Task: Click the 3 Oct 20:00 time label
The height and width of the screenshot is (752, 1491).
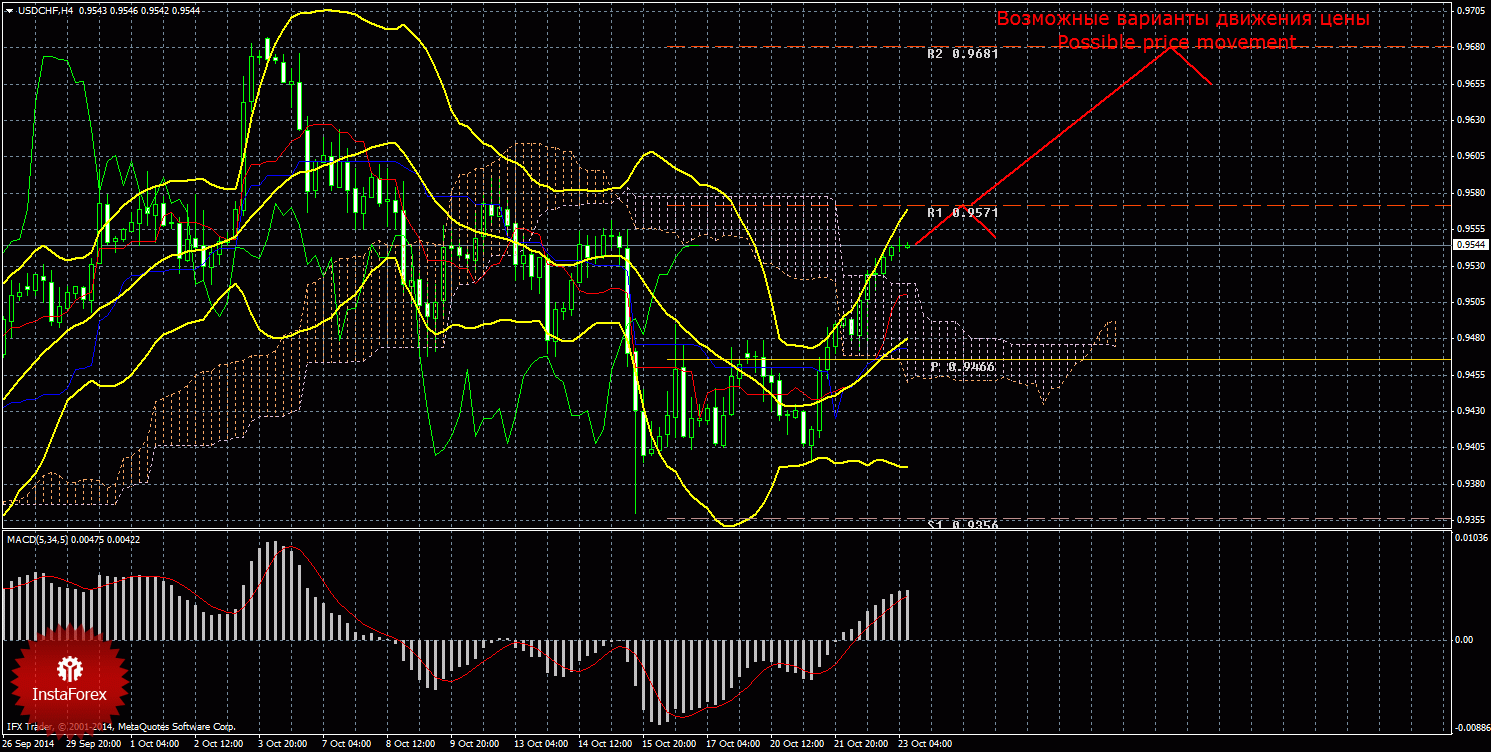Action: 282,744
